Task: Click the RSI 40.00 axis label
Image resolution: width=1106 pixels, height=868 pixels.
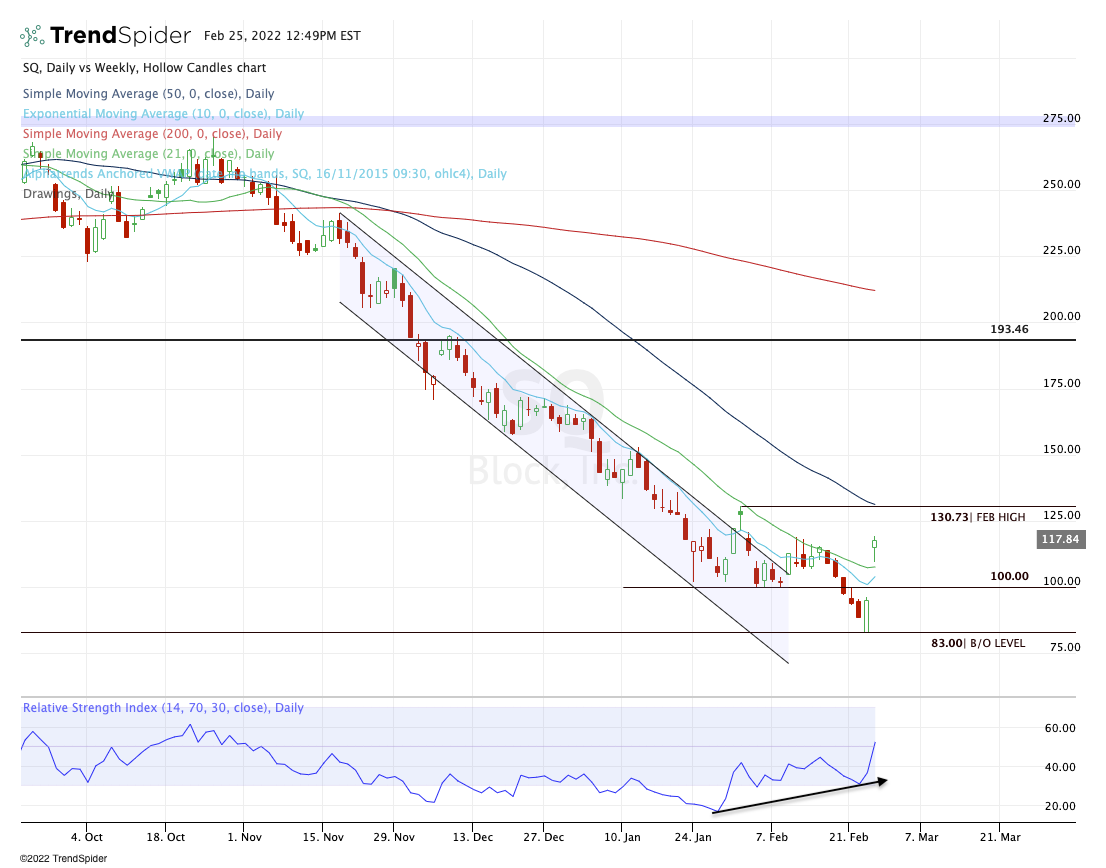Action: tap(1060, 767)
